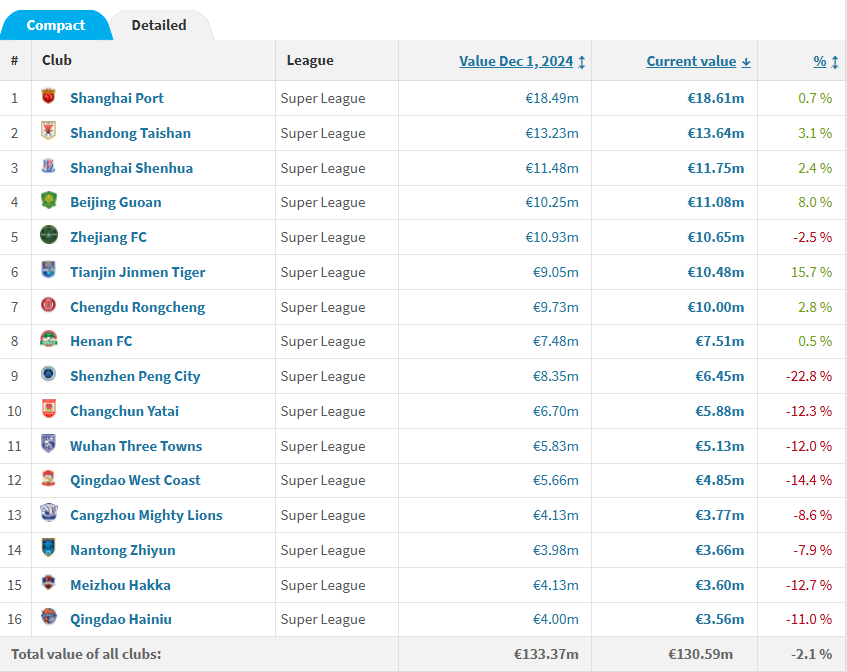Click the -22.8 % change value

pos(809,377)
